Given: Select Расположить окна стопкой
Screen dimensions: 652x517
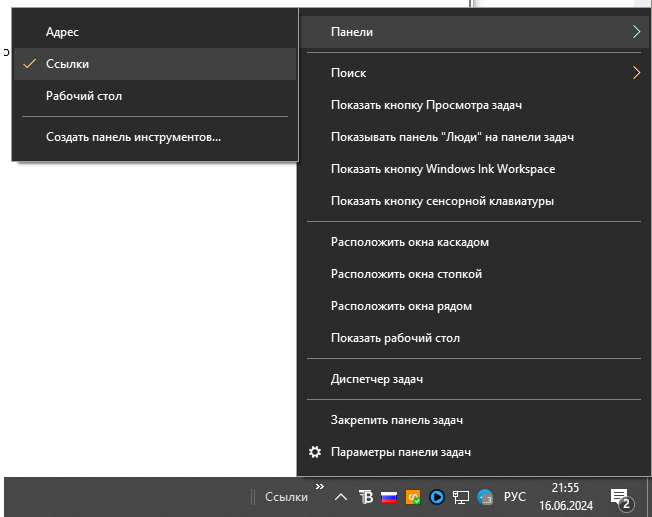Looking at the screenshot, I should pos(474,274).
